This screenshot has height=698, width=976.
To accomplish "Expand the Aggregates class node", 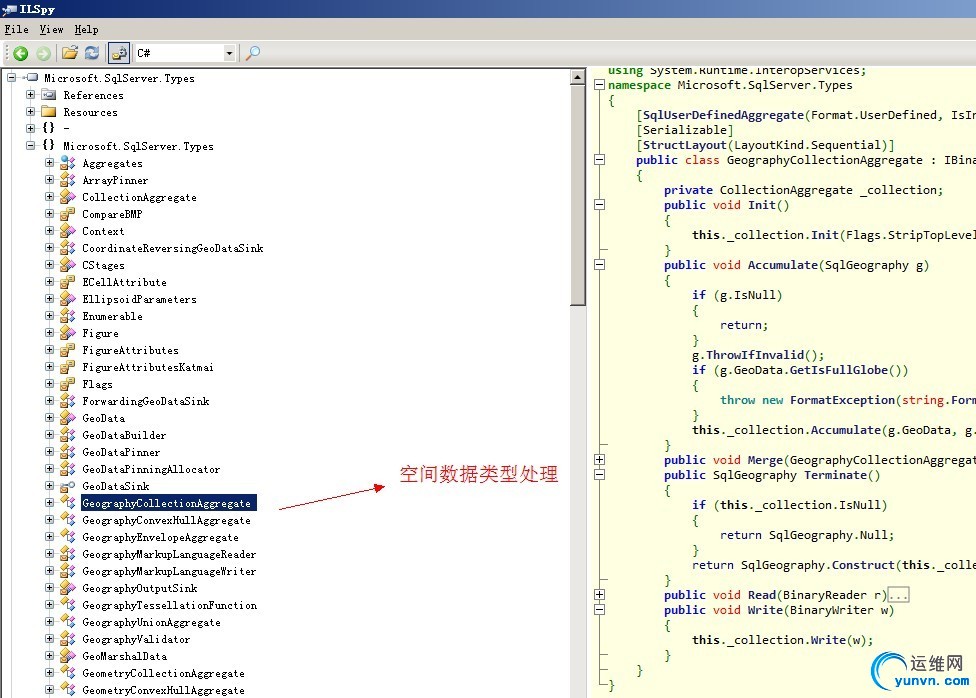I will click(49, 163).
